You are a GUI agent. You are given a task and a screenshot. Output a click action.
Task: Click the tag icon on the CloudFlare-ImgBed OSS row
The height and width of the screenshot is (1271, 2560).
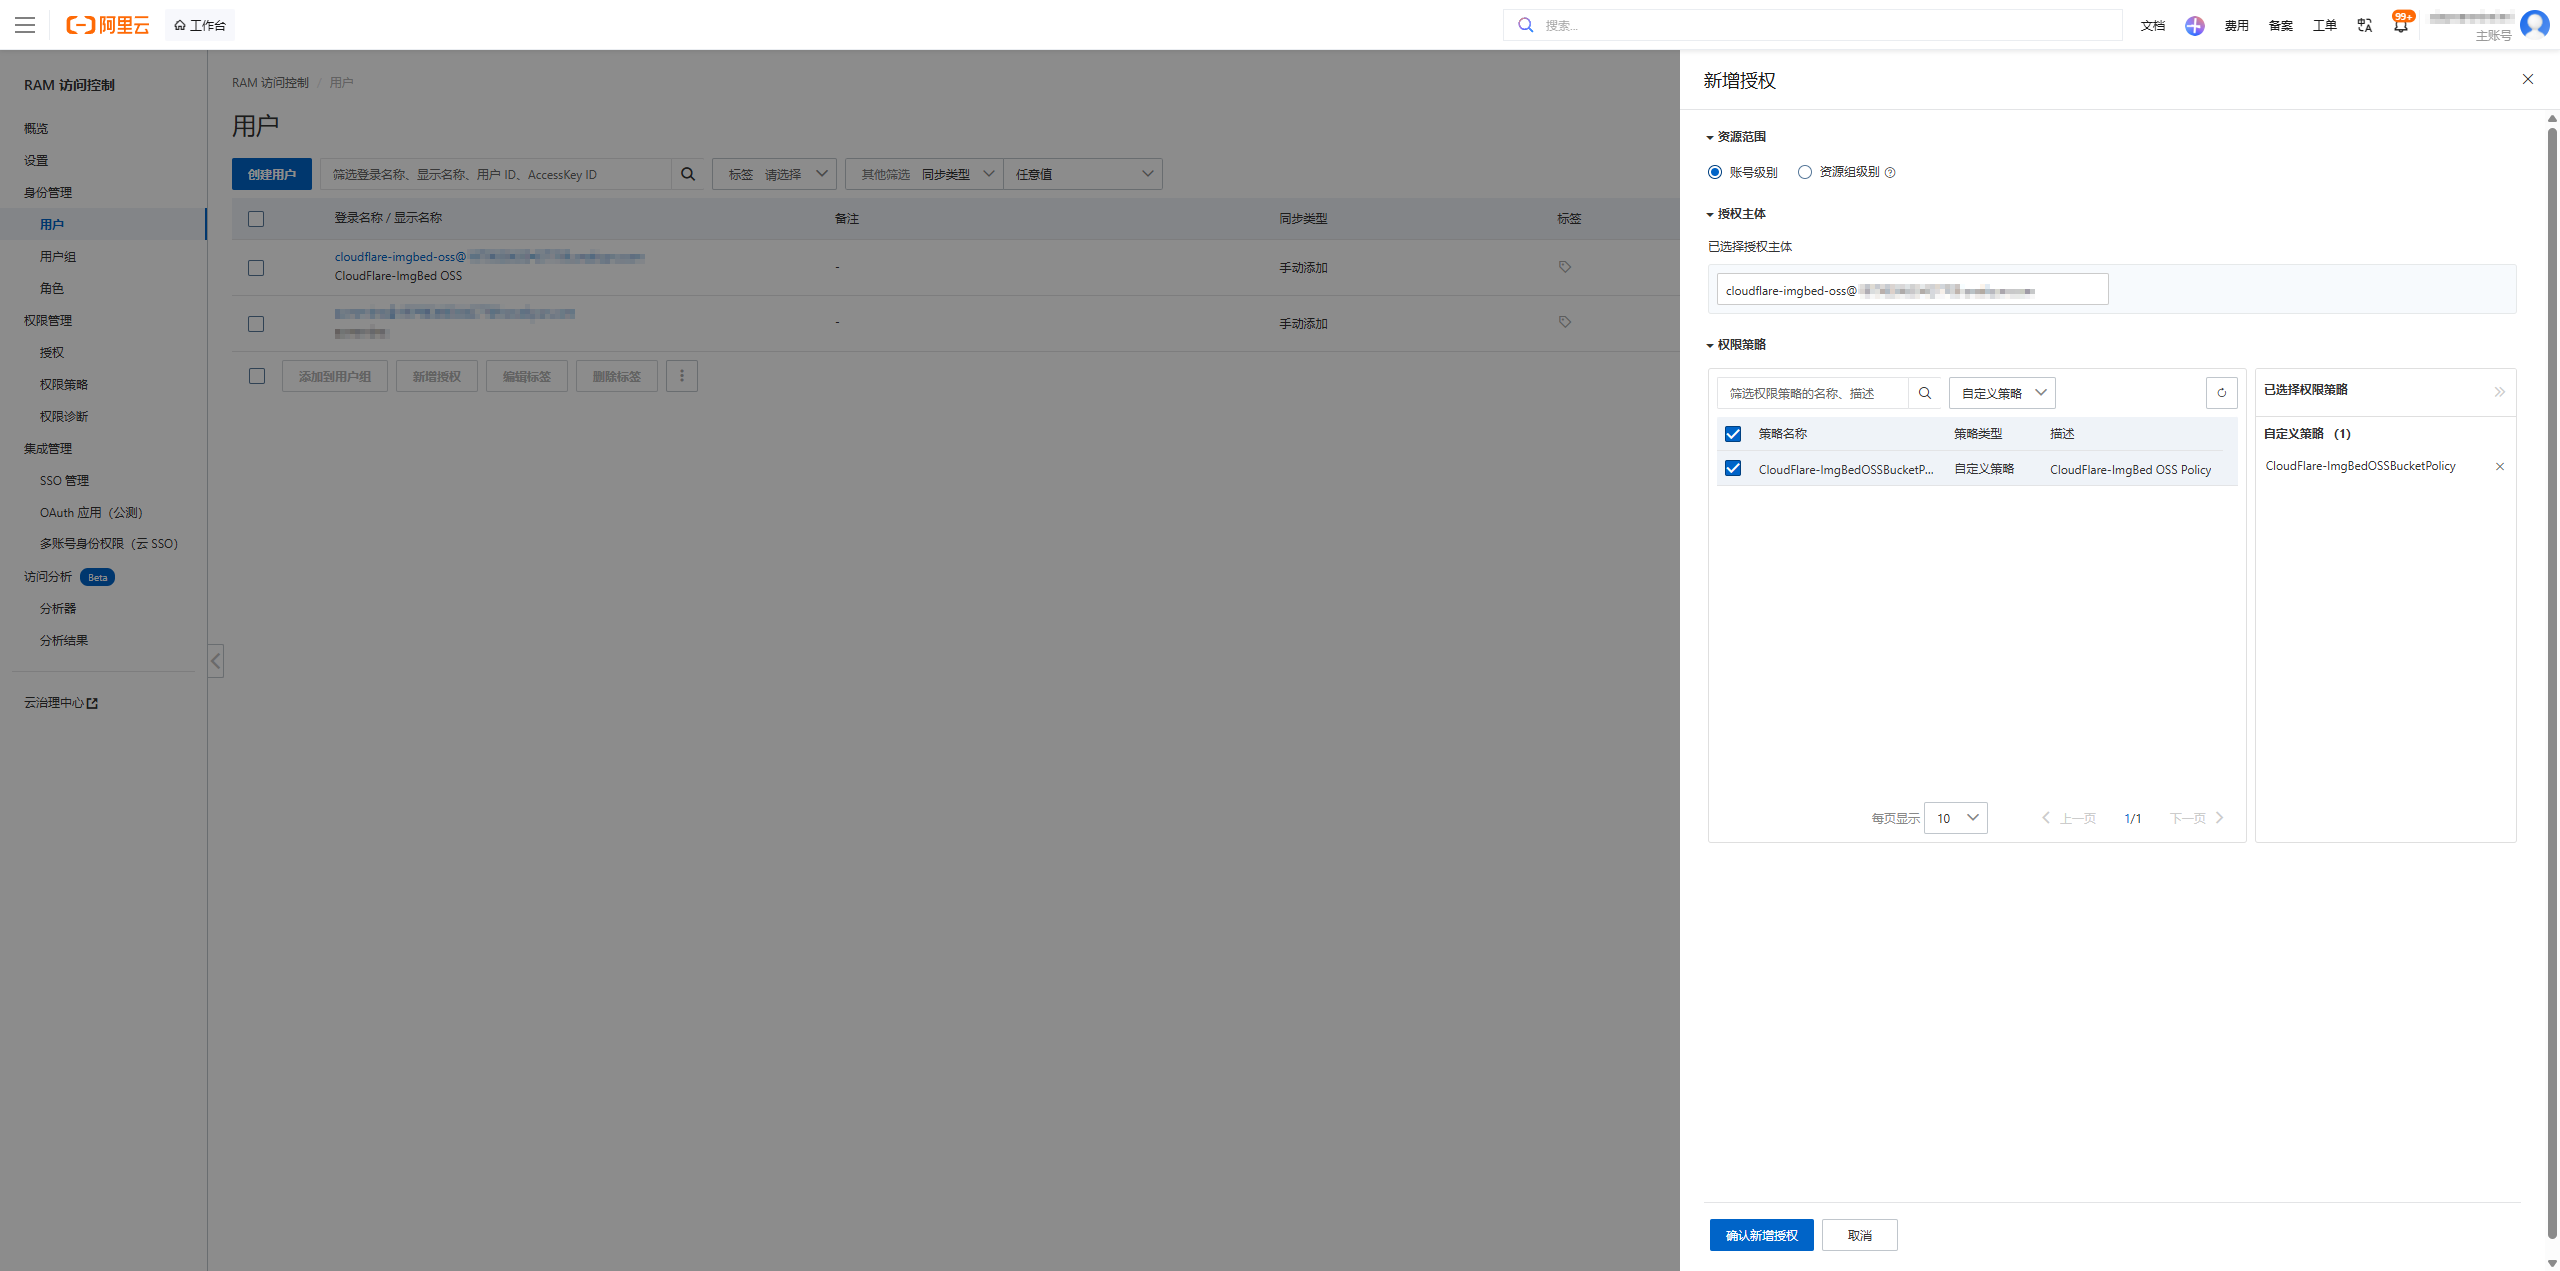tap(1565, 266)
